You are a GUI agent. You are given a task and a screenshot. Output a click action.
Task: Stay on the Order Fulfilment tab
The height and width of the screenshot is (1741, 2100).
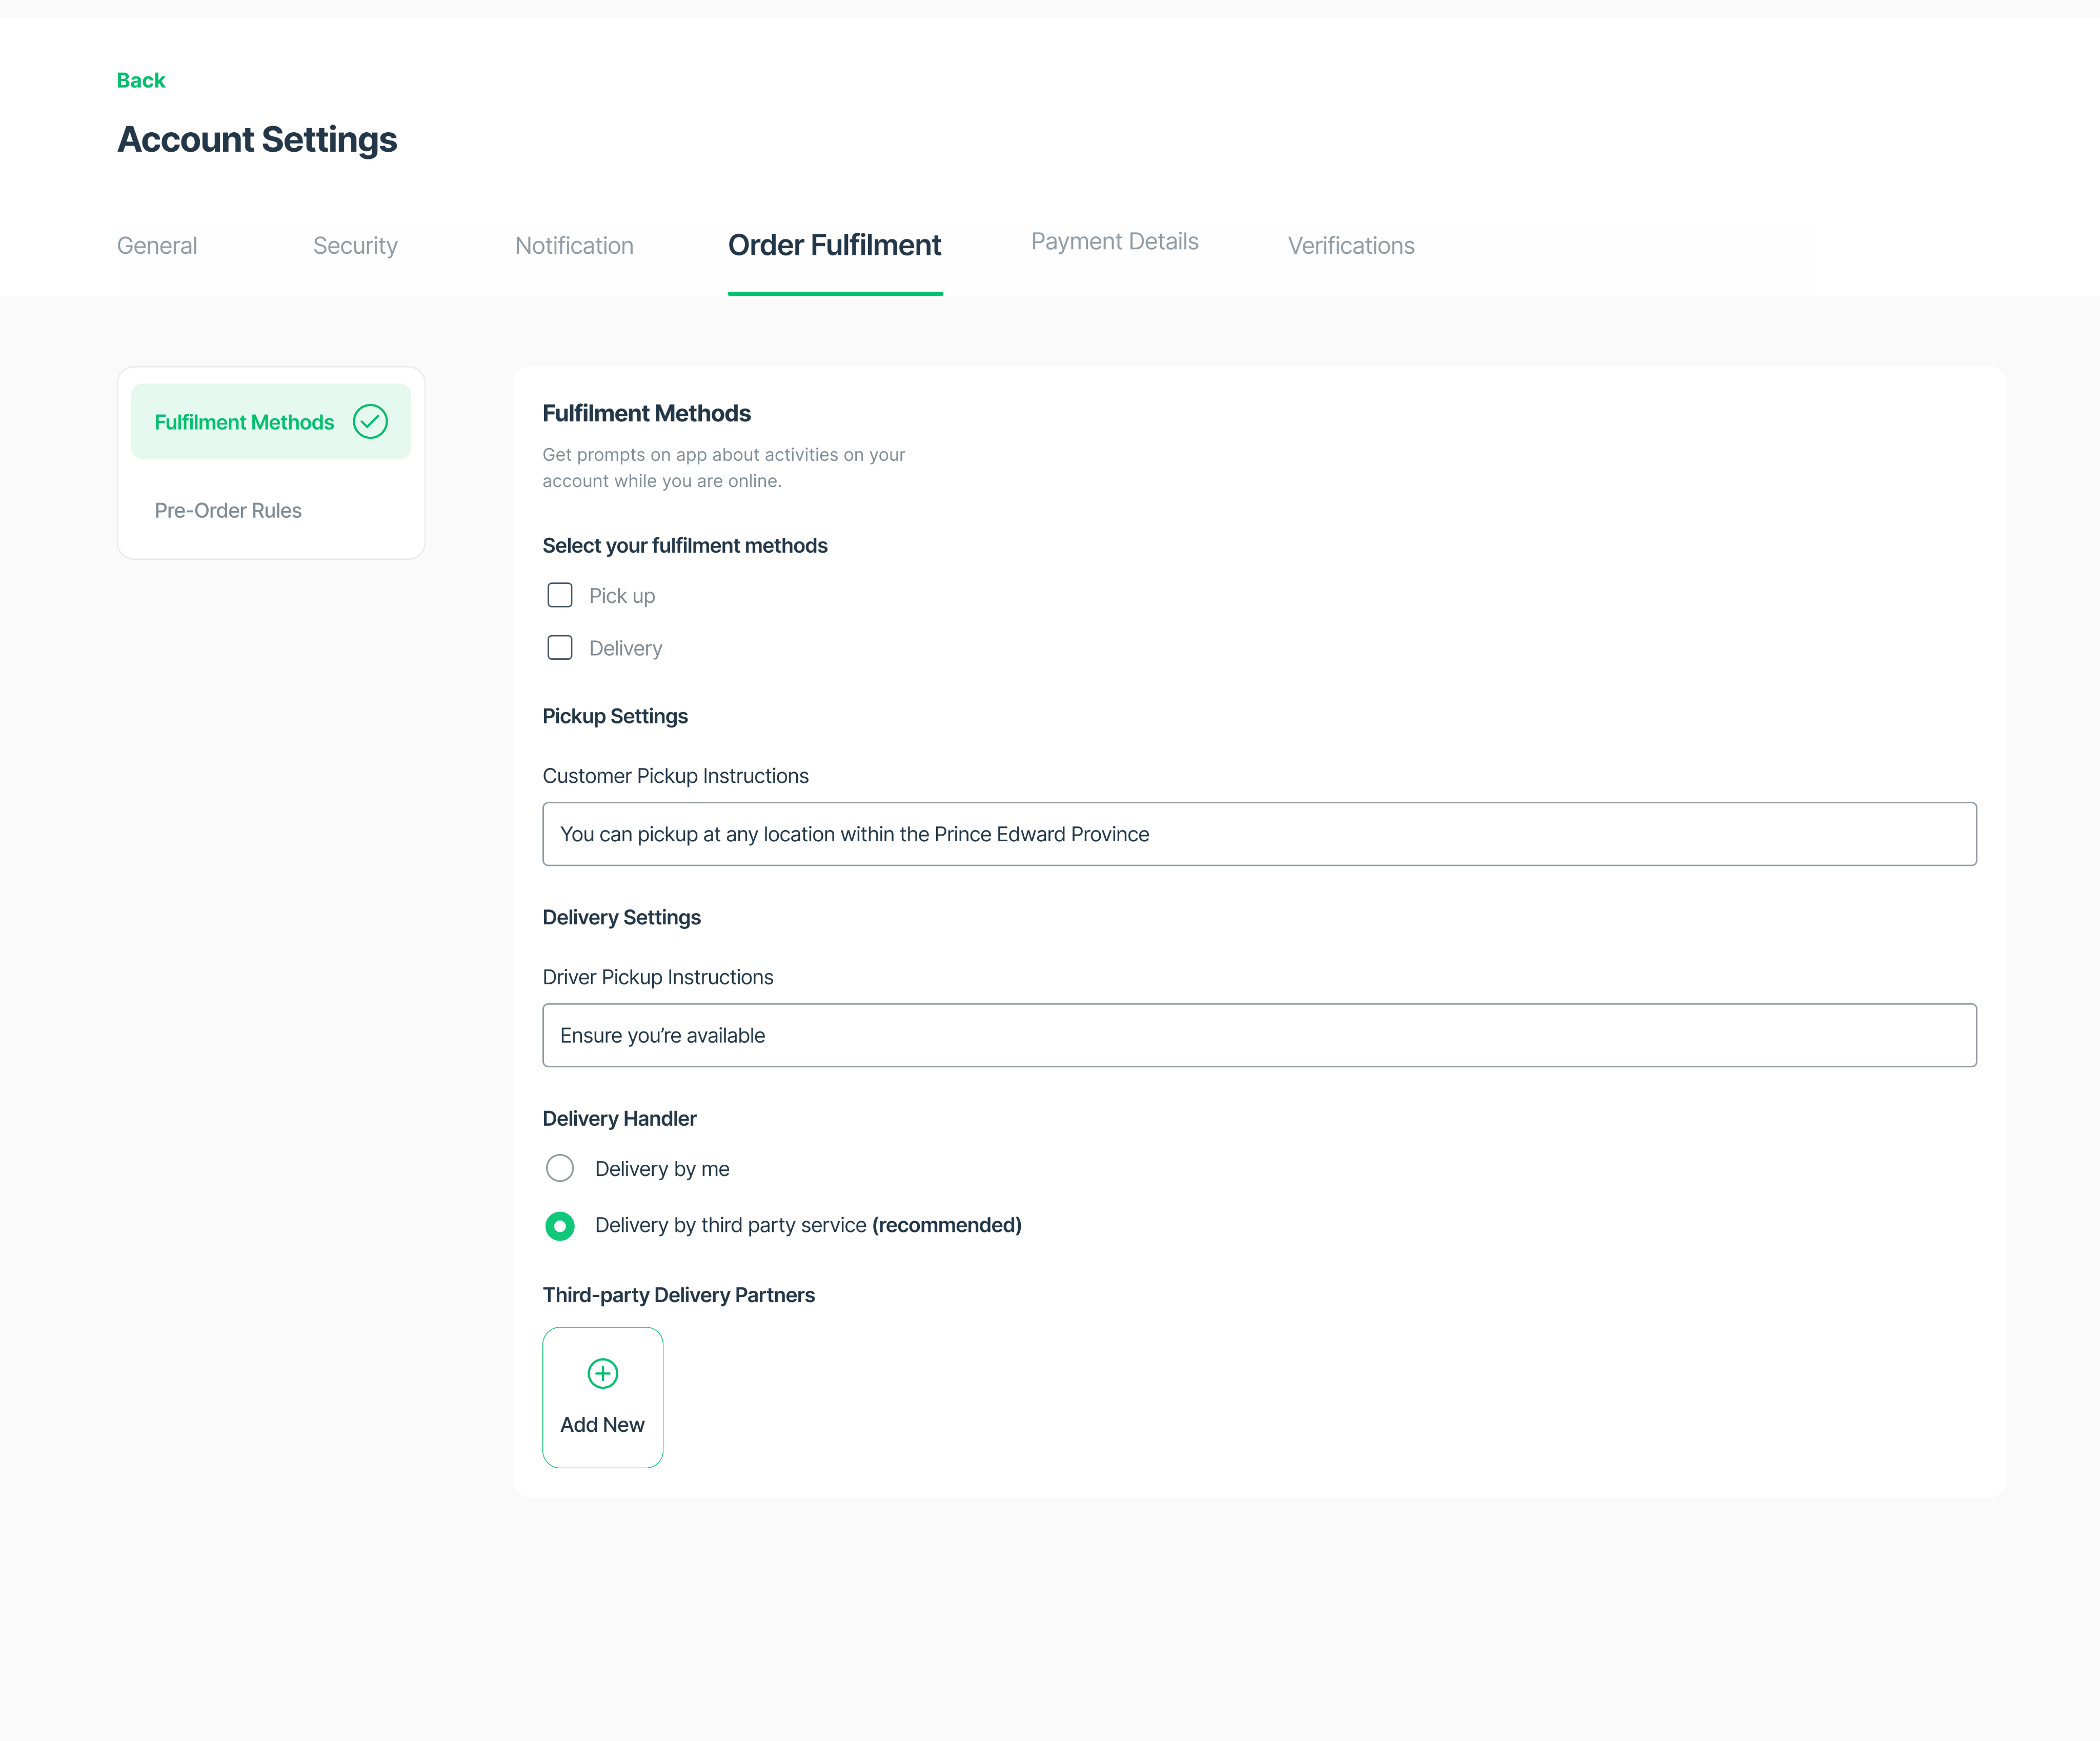click(834, 245)
